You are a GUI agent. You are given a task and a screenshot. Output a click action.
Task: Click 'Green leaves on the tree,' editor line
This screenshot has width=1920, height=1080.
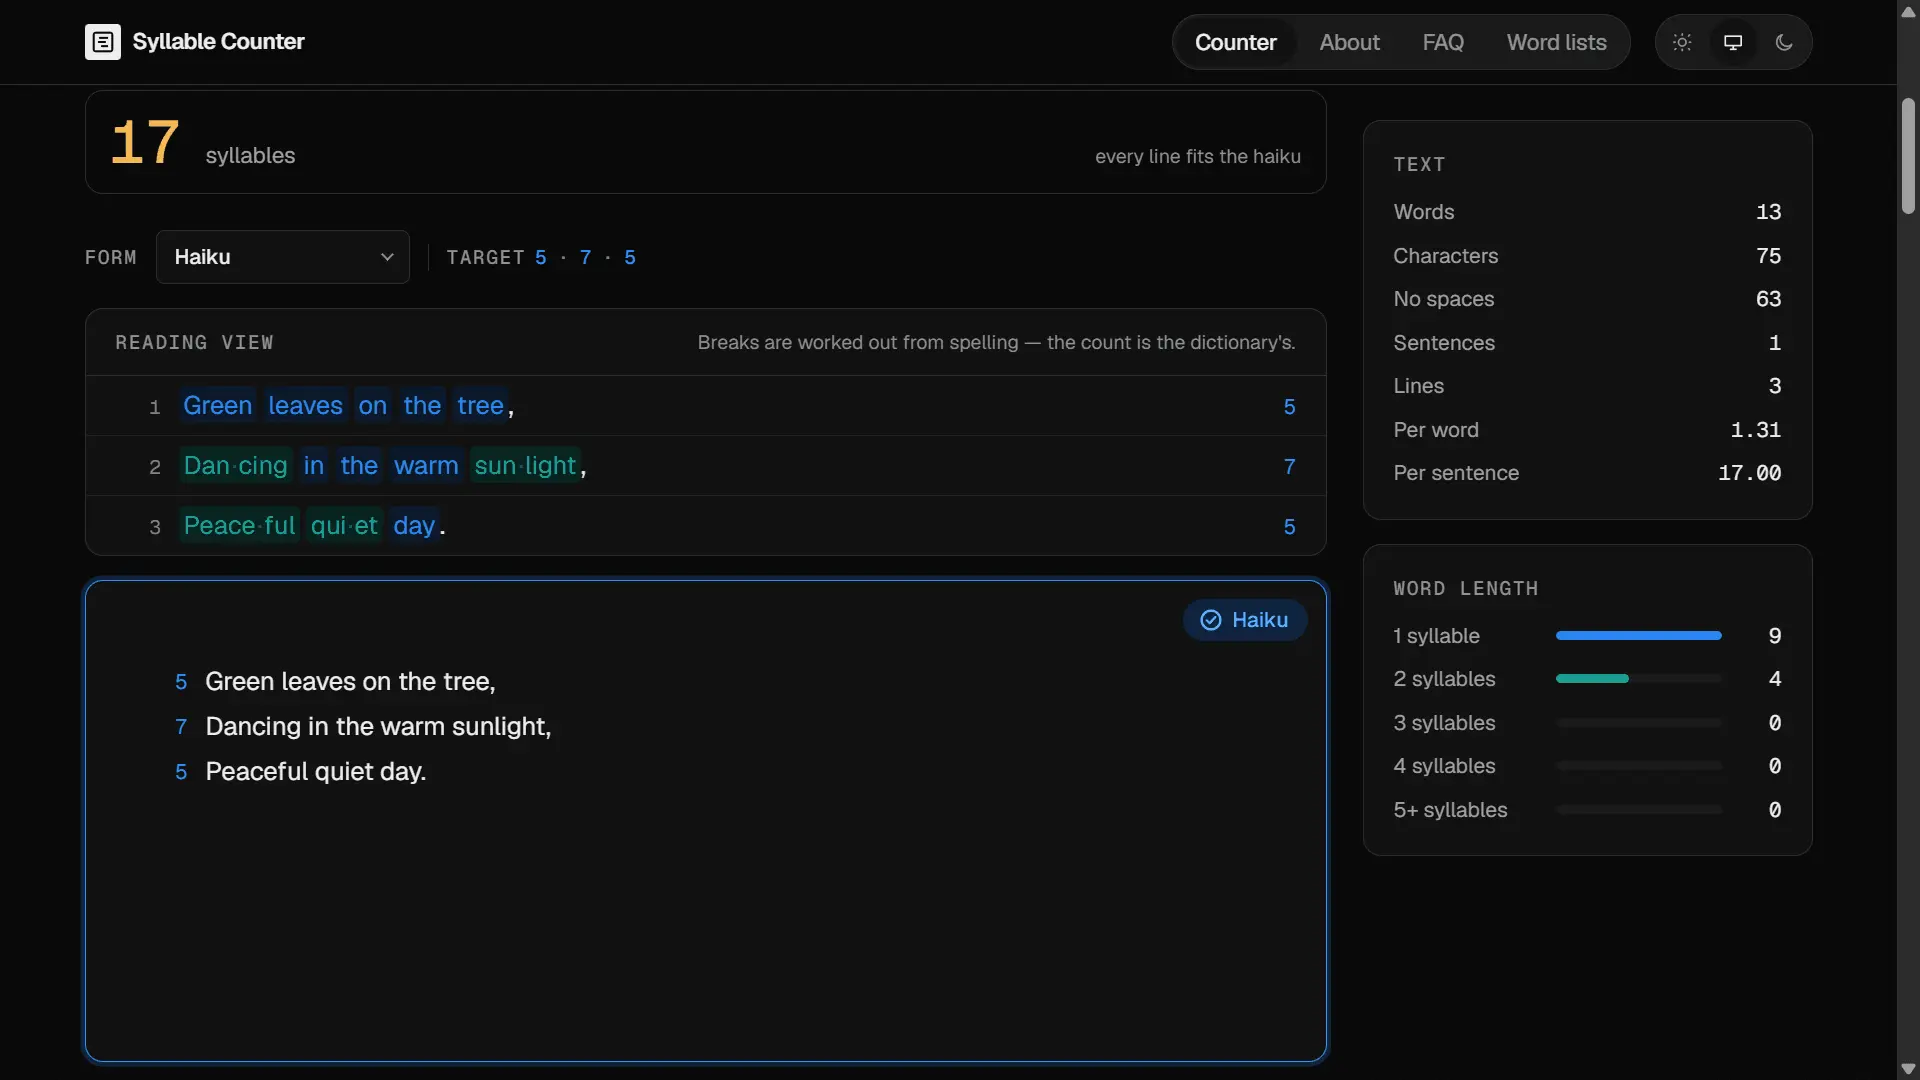[x=350, y=682]
